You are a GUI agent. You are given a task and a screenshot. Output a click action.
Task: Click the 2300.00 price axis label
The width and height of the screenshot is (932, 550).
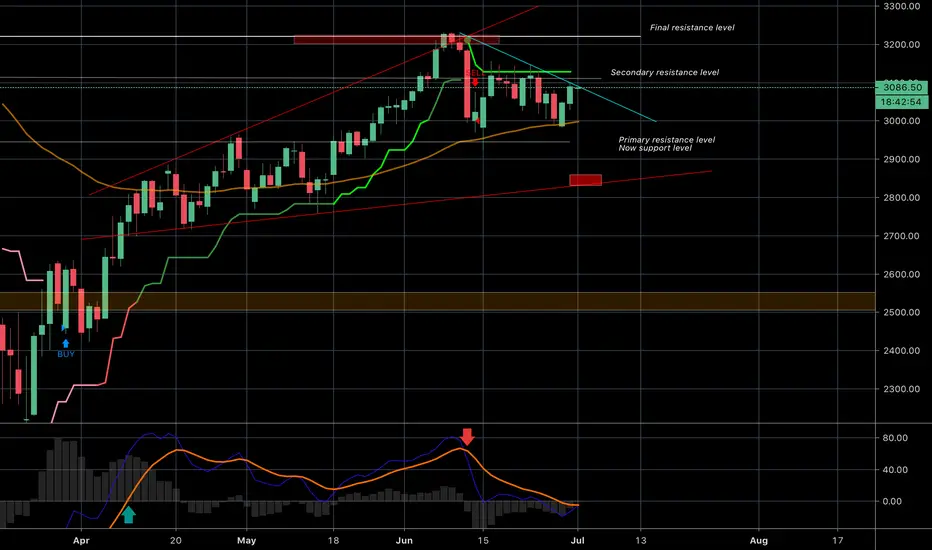tap(902, 389)
